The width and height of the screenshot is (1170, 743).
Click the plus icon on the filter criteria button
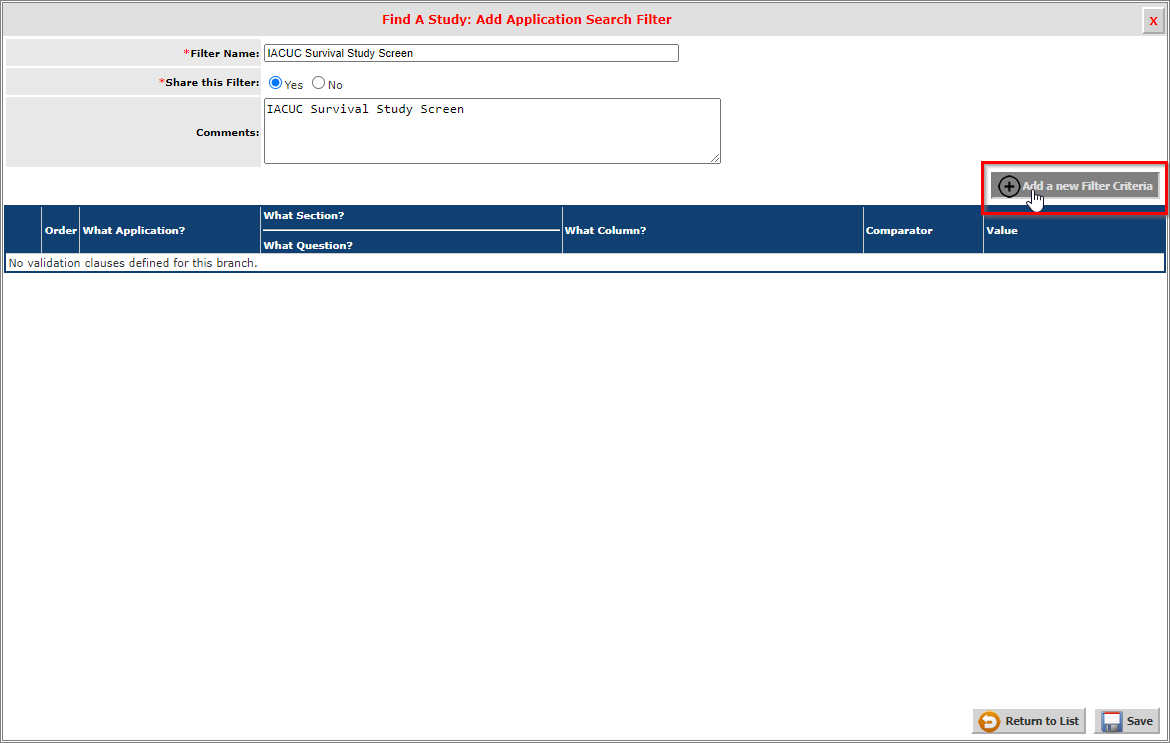pos(1009,186)
